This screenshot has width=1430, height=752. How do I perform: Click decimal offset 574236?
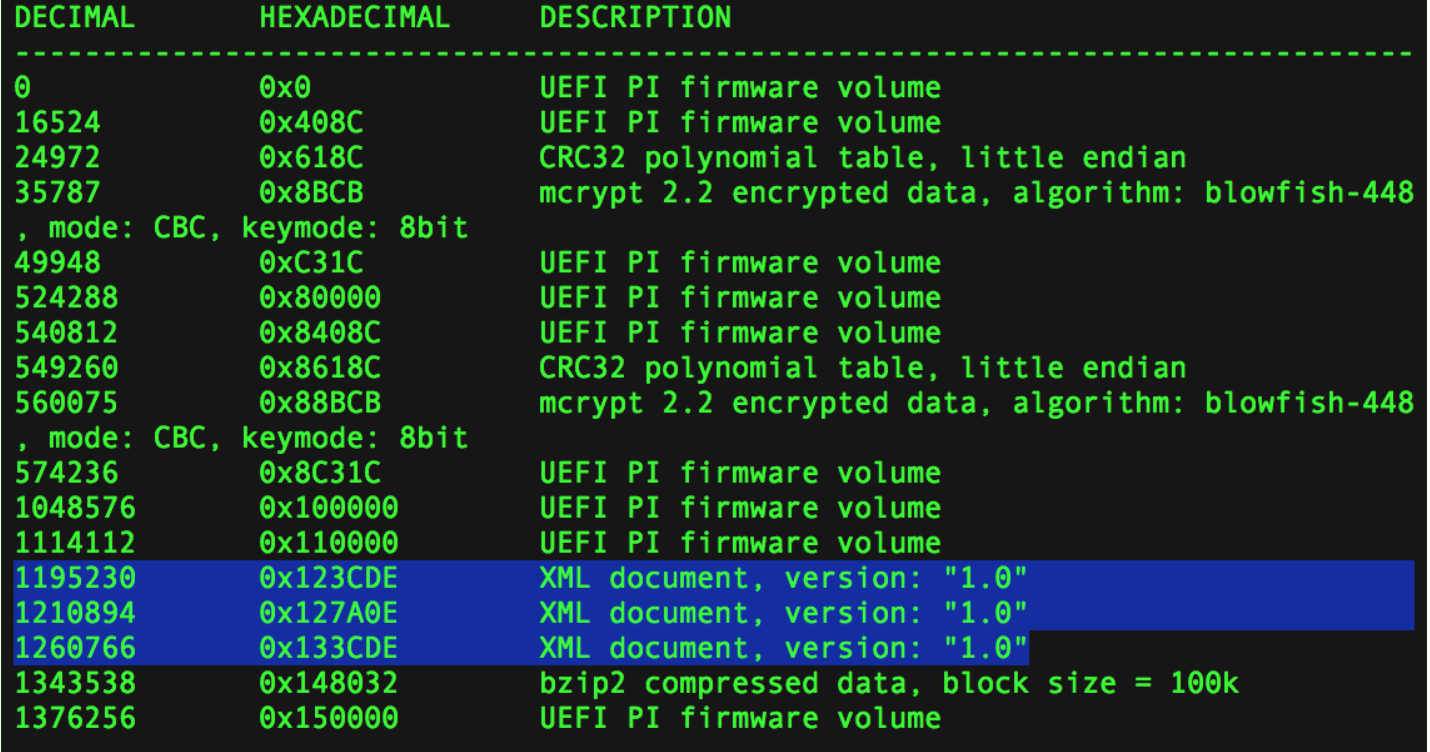[x=66, y=473]
